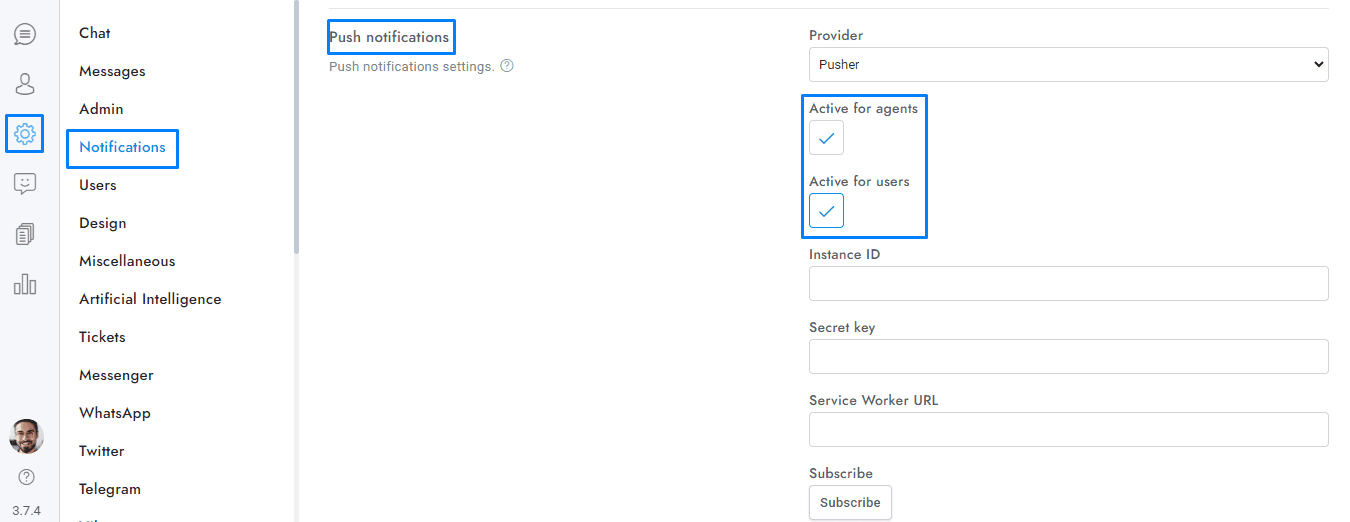Viewport: 1350px width, 522px height.
Task: Open the users profile icon in sidebar
Action: point(25,83)
